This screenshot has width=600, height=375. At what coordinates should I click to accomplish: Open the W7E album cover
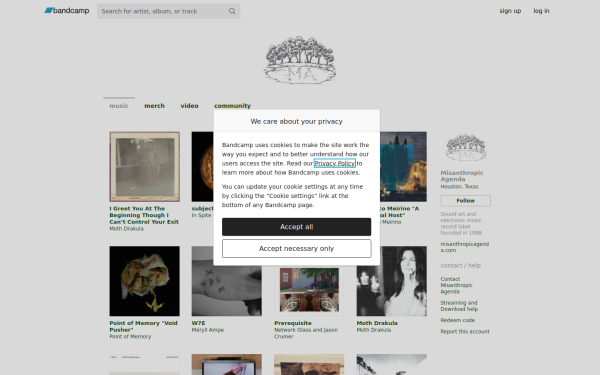[x=227, y=291]
